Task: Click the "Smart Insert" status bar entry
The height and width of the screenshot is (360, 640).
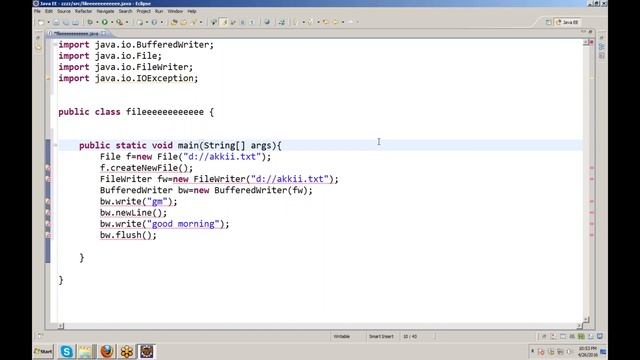Action: (x=381, y=336)
